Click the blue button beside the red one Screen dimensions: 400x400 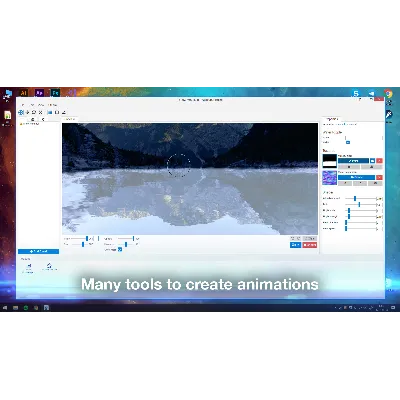pos(295,245)
